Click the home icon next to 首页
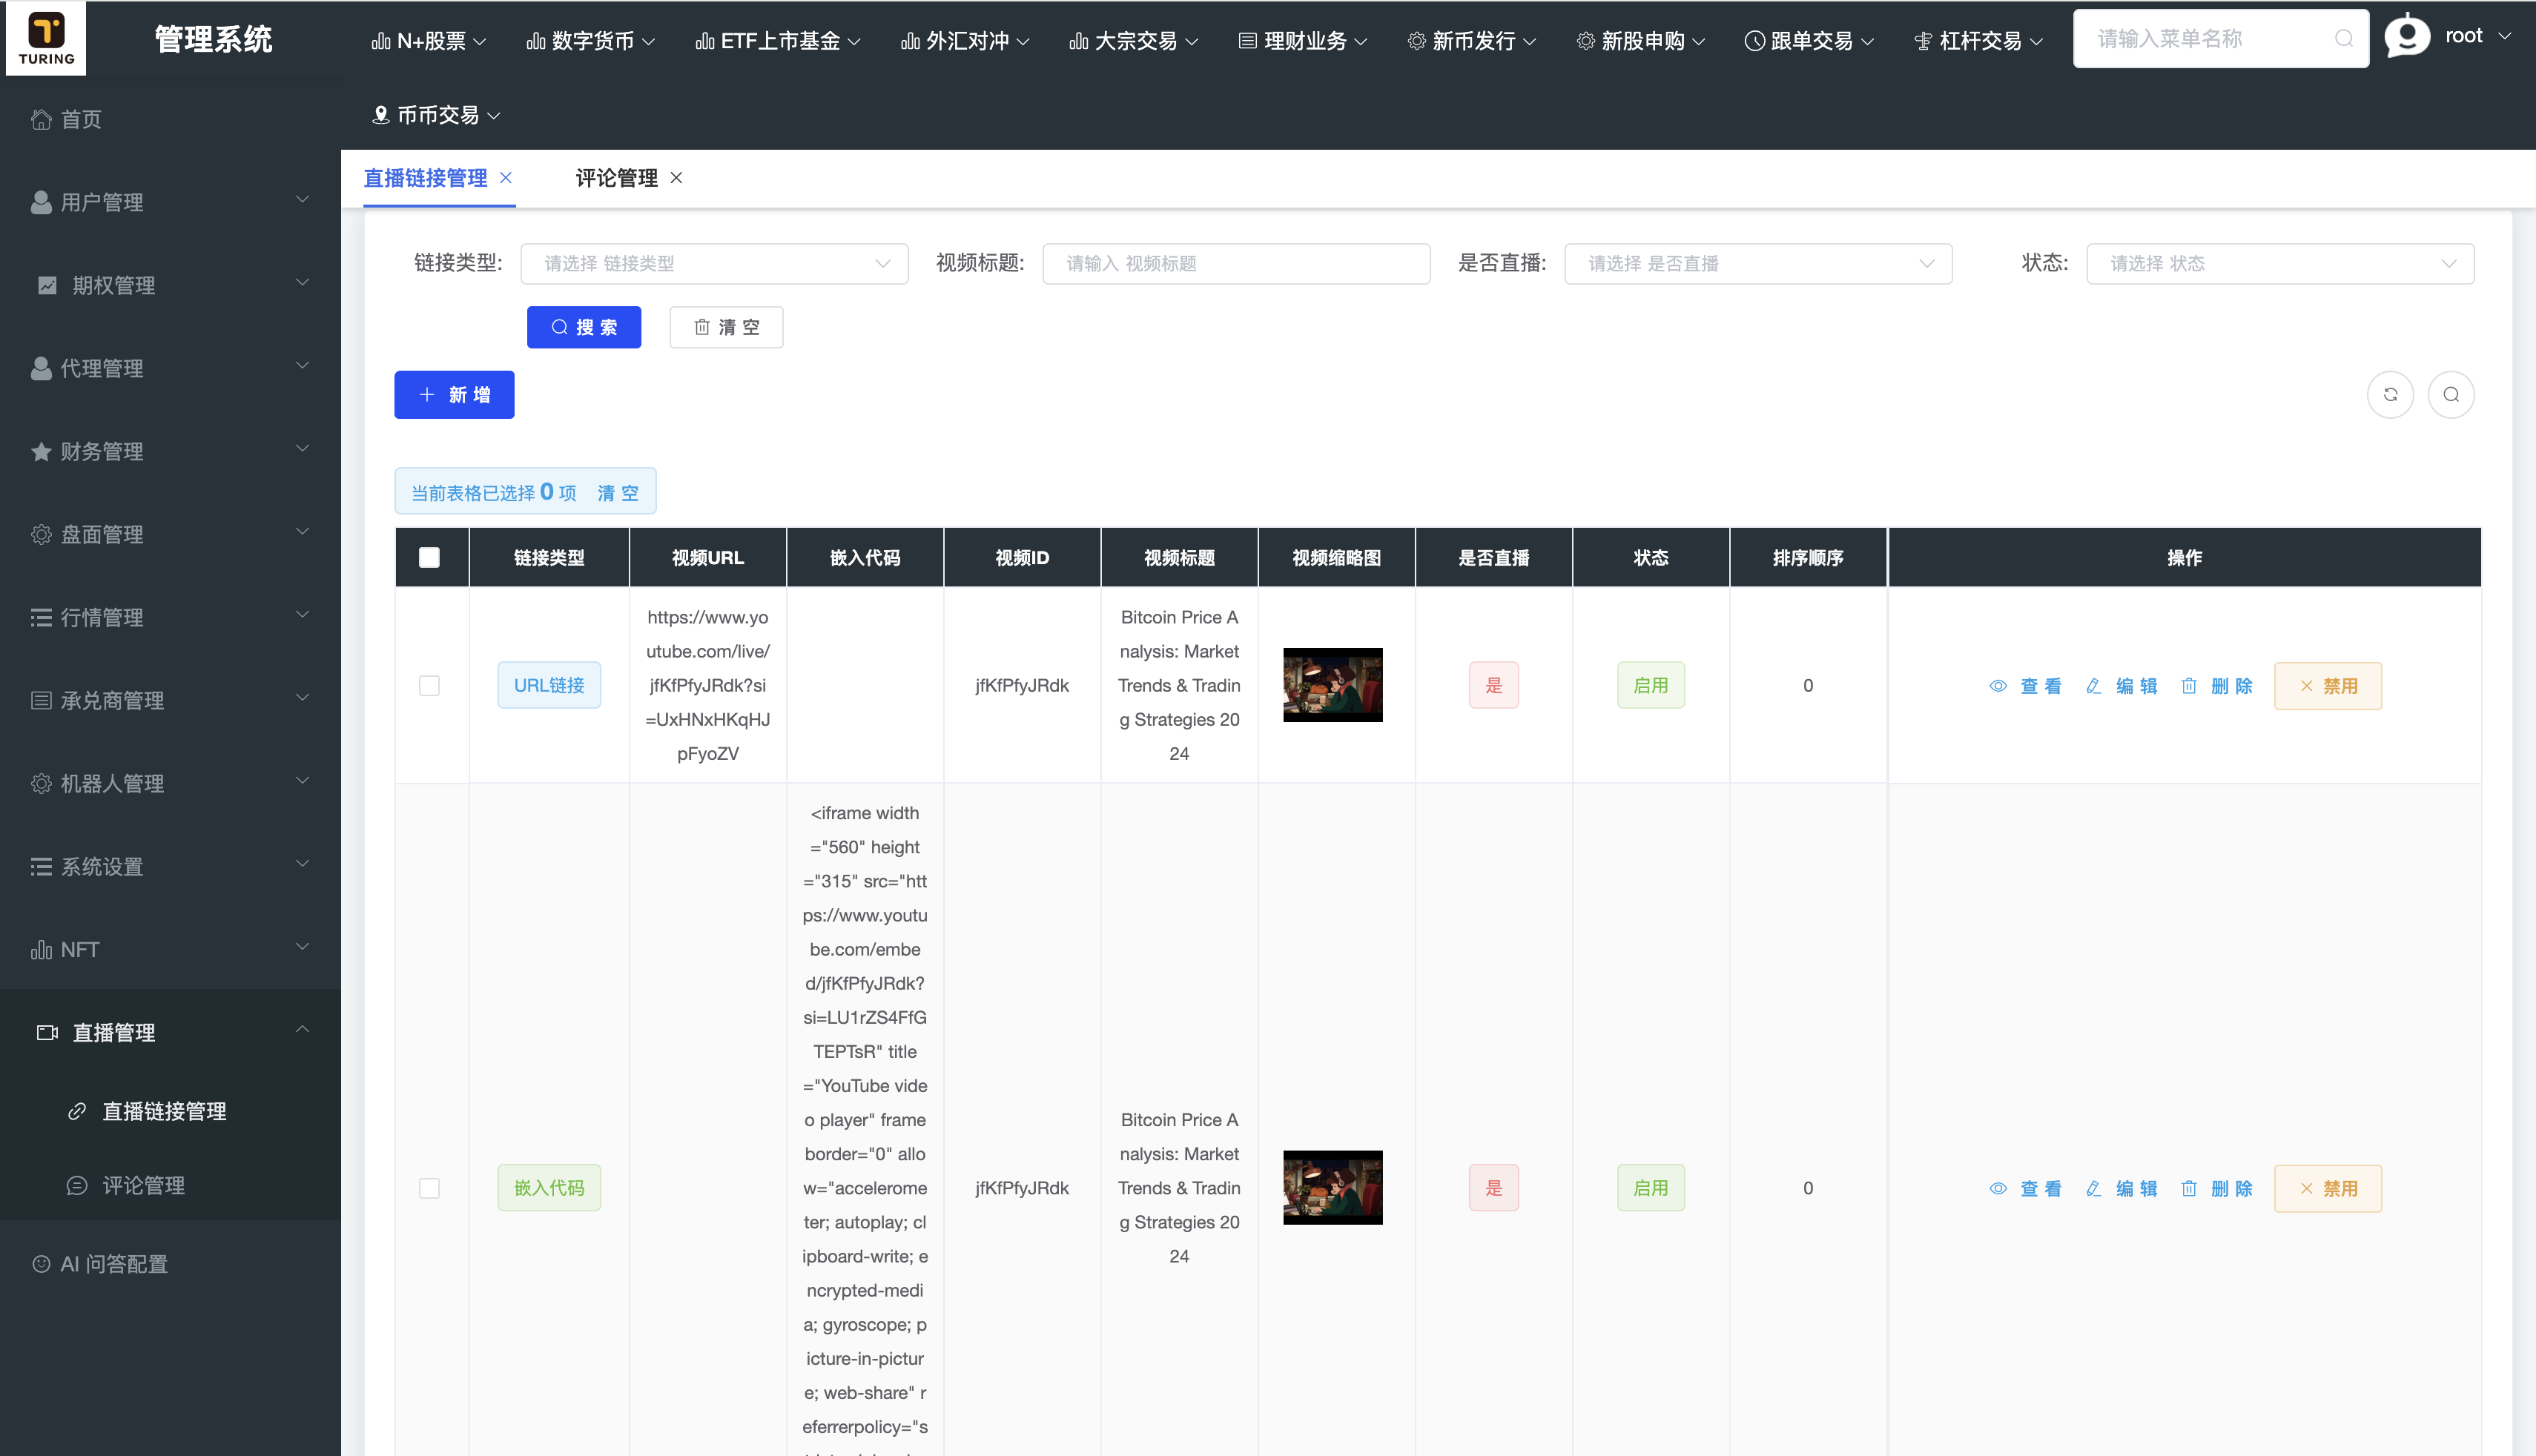The image size is (2536, 1456). coord(41,118)
